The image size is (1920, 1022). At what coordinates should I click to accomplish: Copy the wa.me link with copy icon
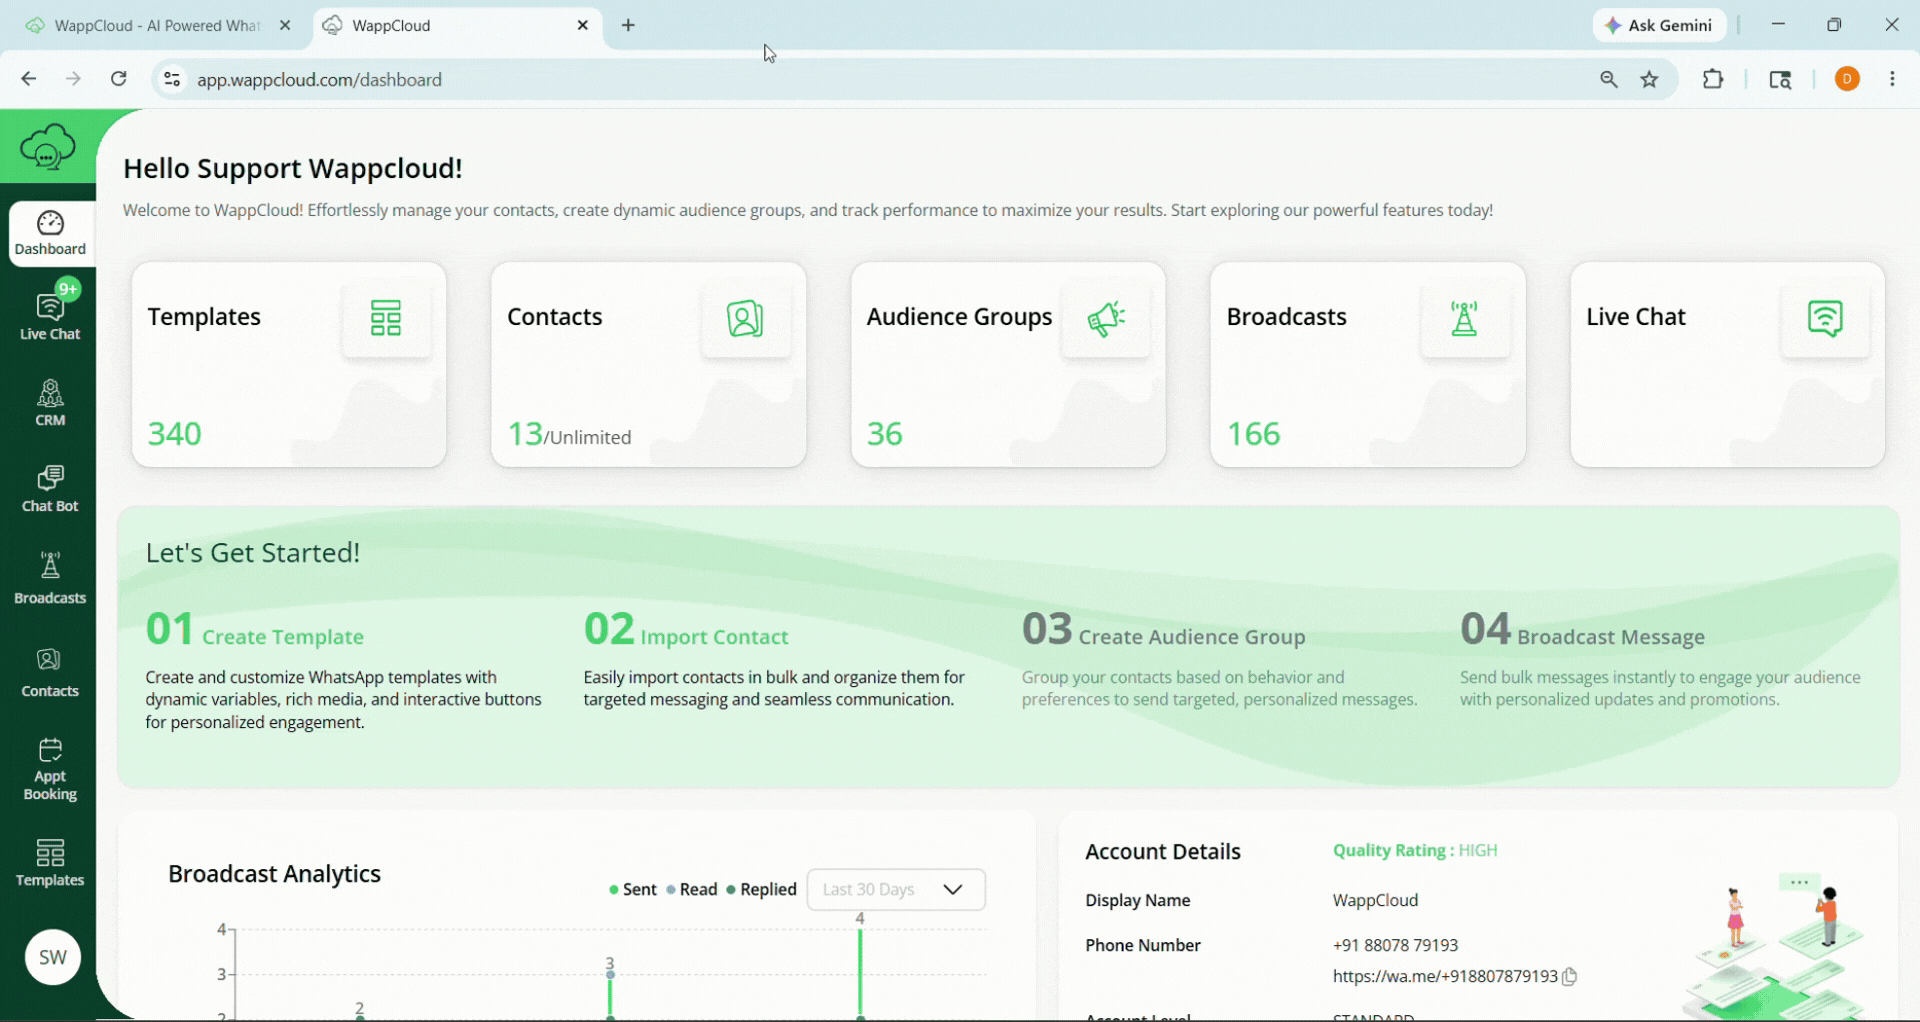1570,977
